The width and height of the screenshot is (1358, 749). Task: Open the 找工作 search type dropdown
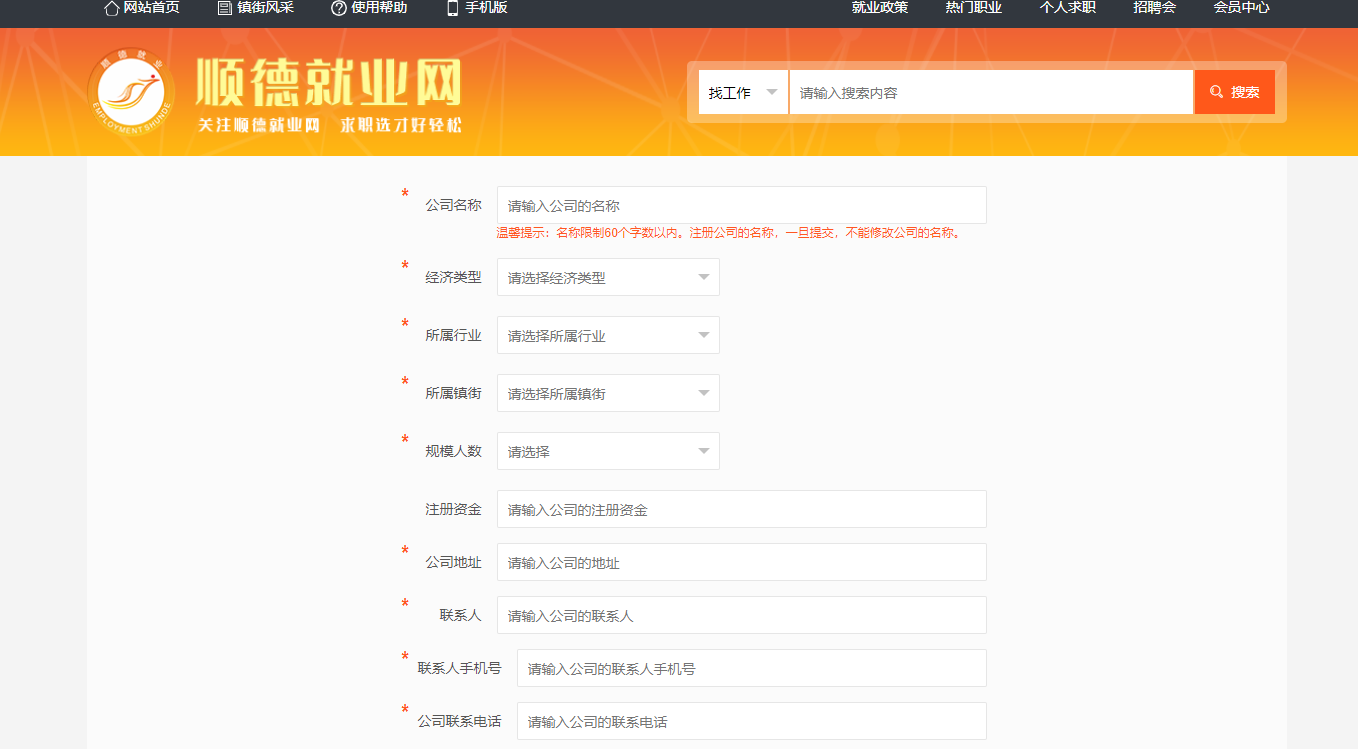click(743, 92)
